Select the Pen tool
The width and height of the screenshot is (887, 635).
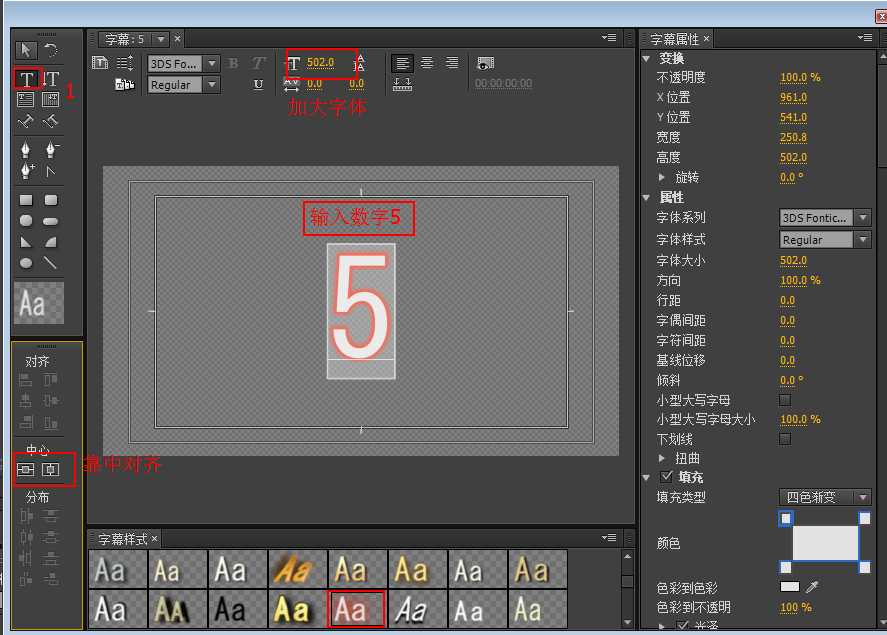[25, 150]
